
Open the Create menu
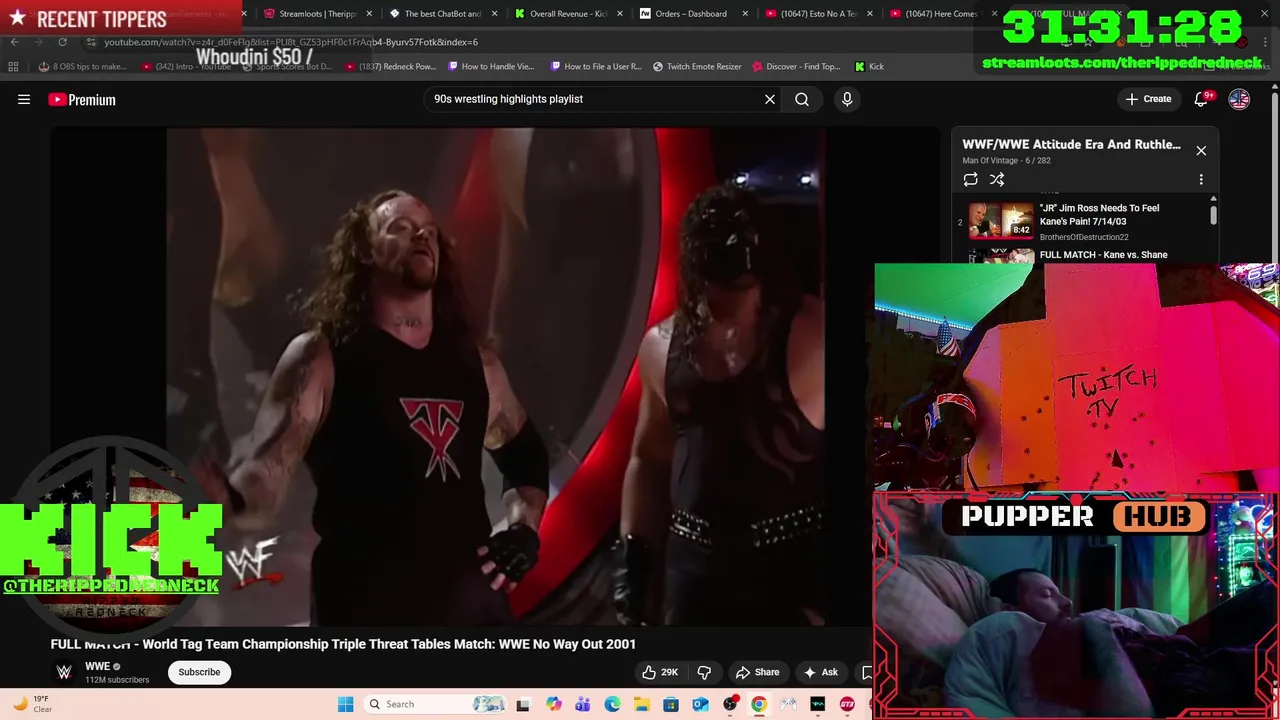click(1148, 99)
